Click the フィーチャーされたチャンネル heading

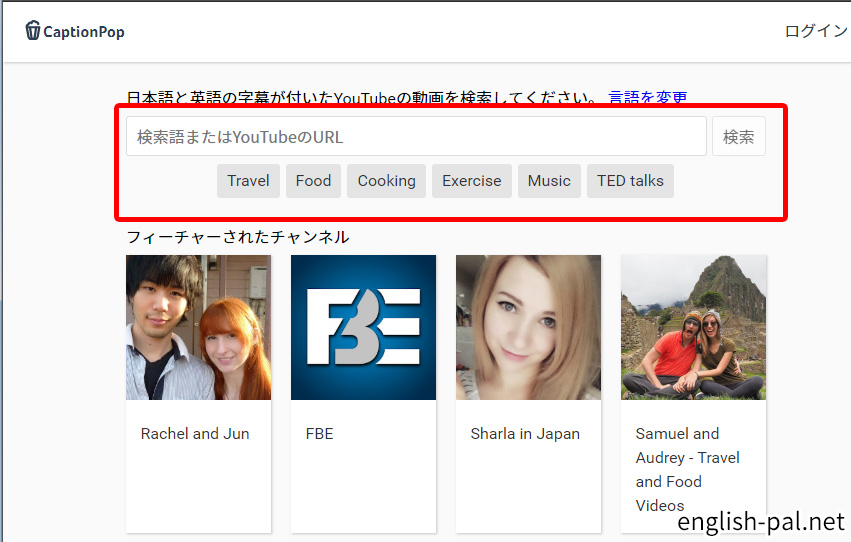click(238, 237)
